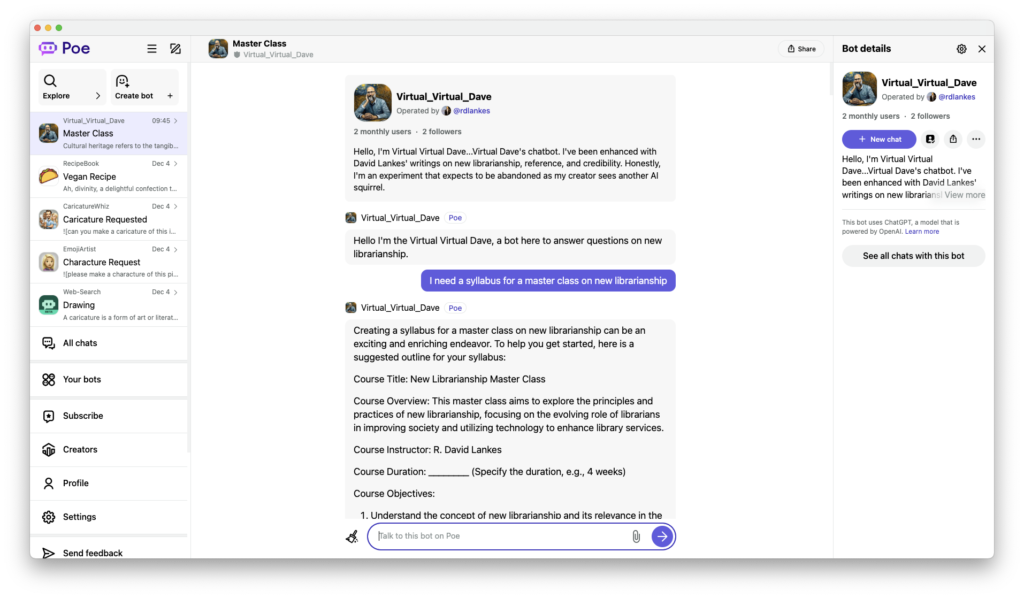Open the more options ellipsis in Bot details
This screenshot has width=1024, height=598.
[x=976, y=139]
